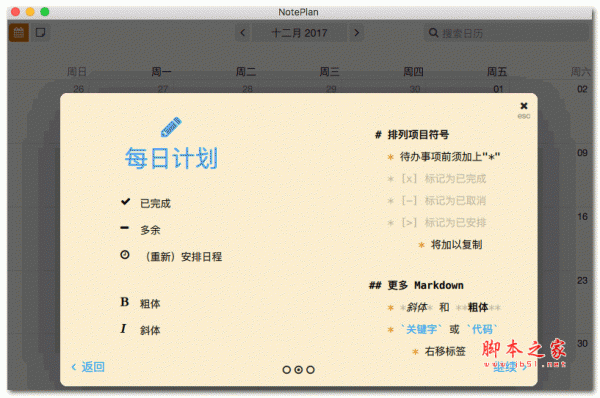
Task: Select the 粗体 label
Action: 150,304
